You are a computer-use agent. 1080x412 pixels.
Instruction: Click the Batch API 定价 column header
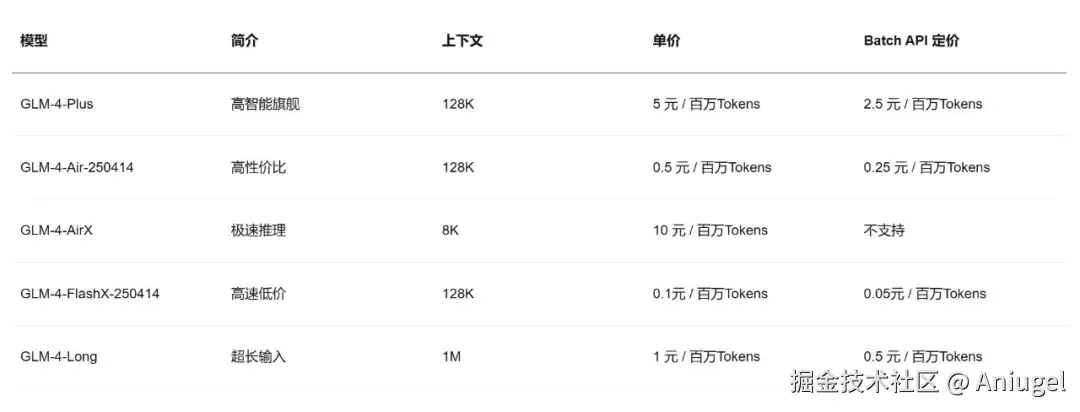911,41
